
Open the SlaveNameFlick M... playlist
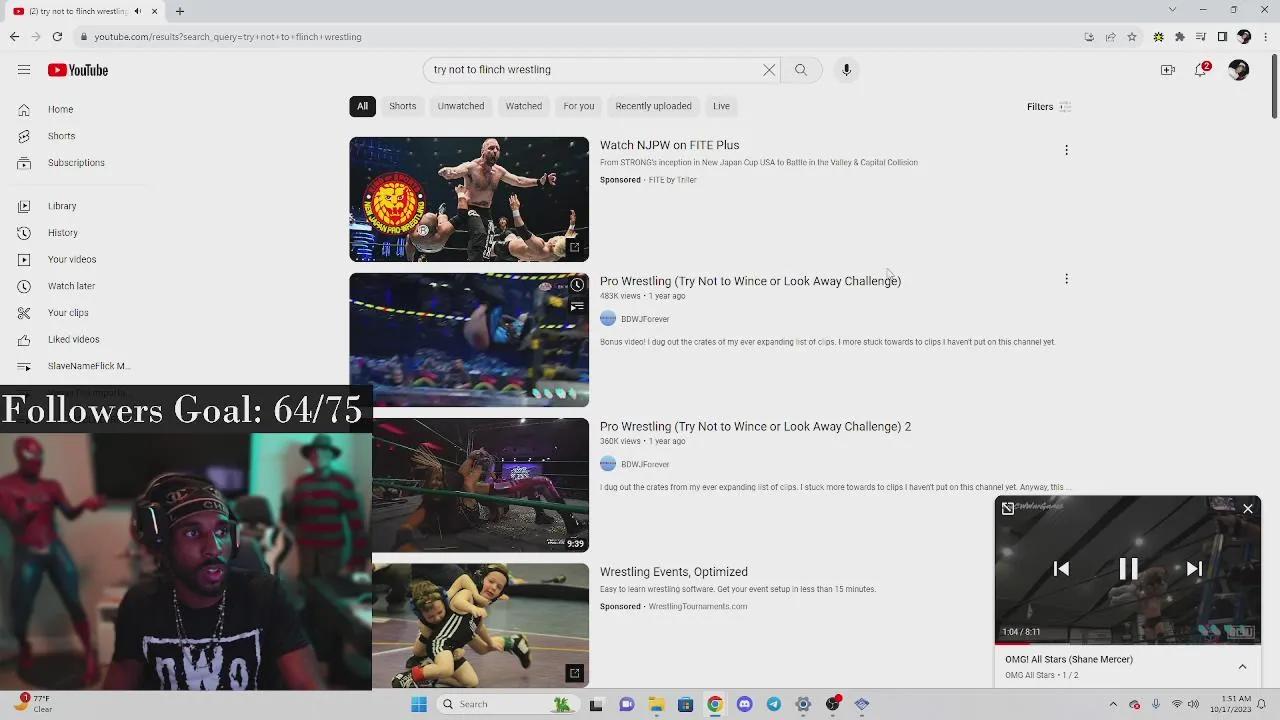point(88,366)
